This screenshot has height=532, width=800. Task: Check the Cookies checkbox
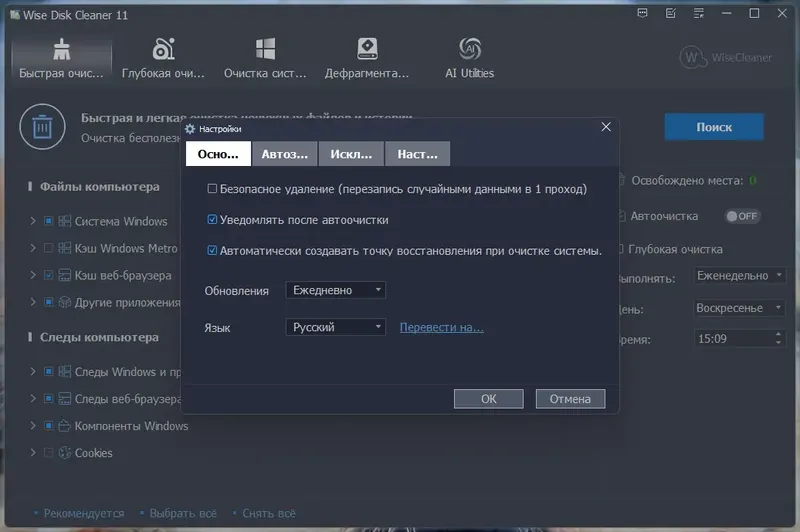pyautogui.click(x=48, y=452)
